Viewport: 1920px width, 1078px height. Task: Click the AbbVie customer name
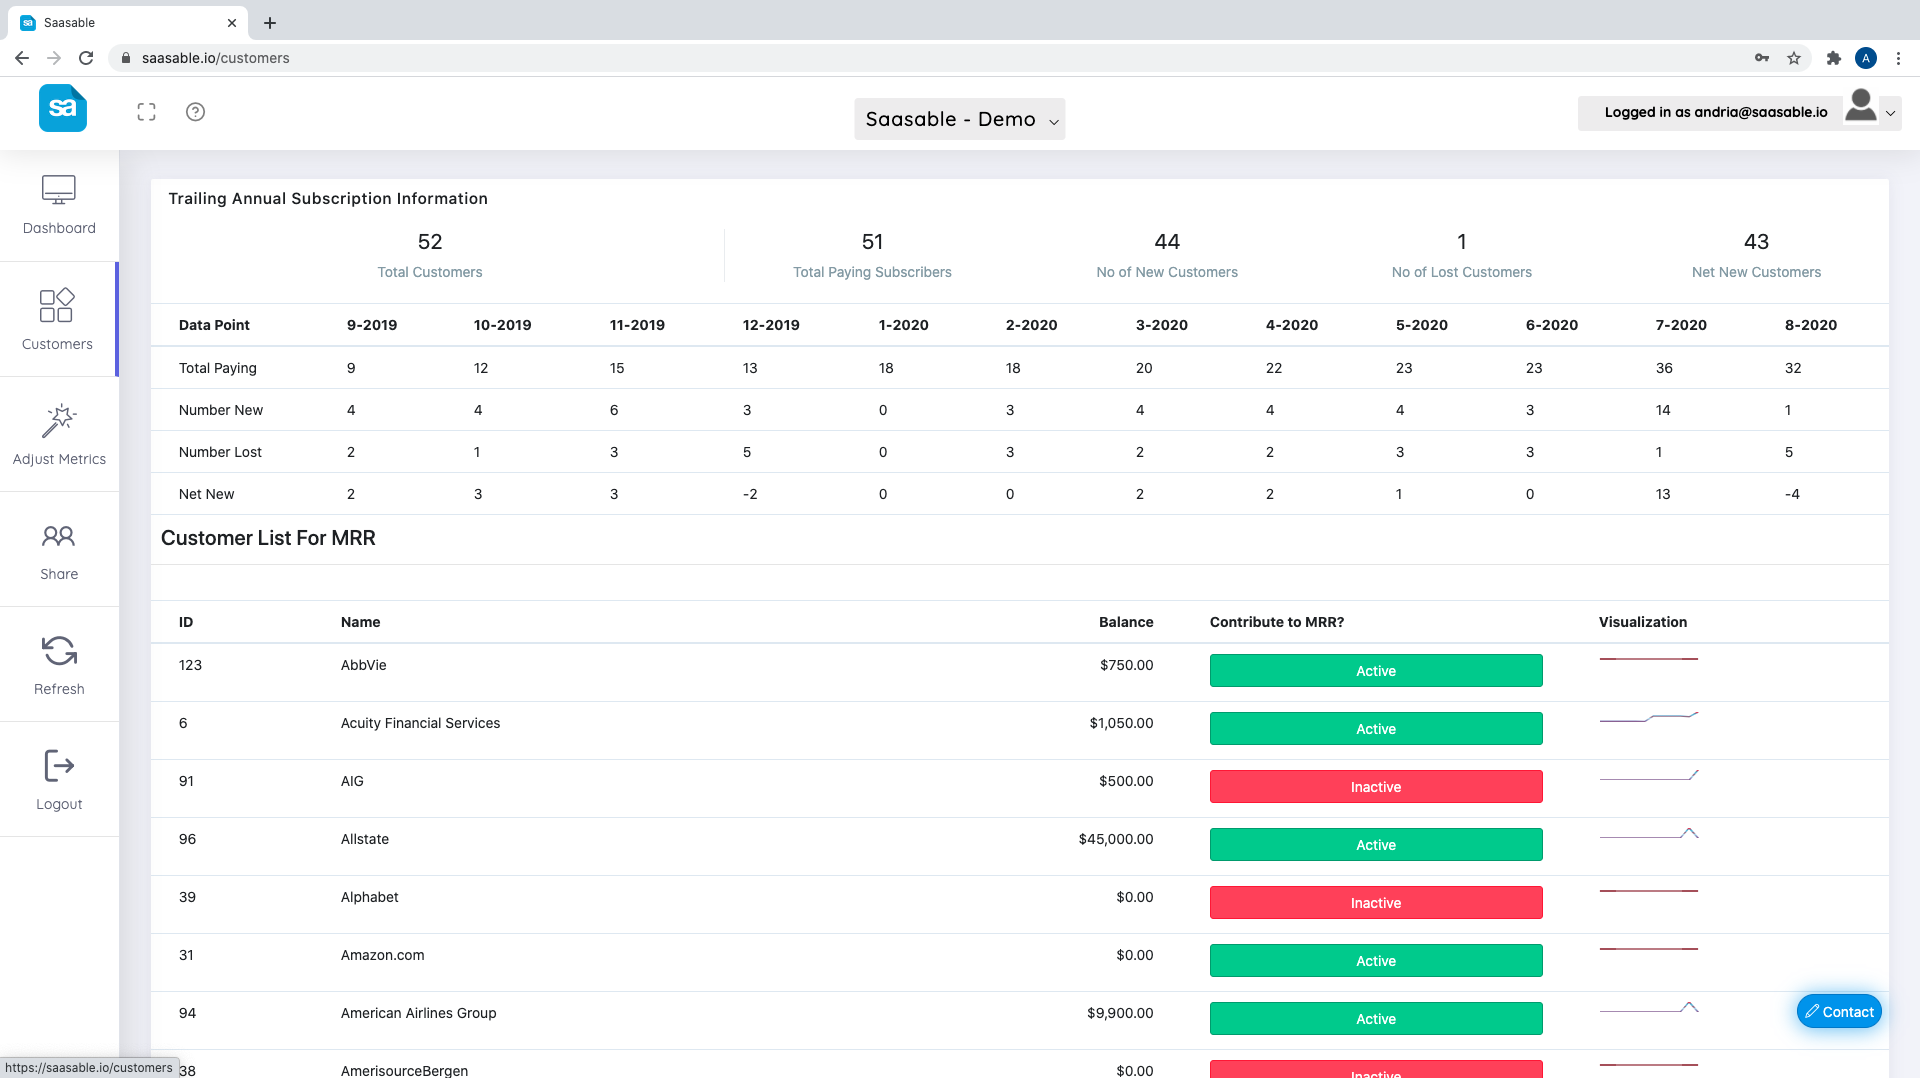coord(363,665)
